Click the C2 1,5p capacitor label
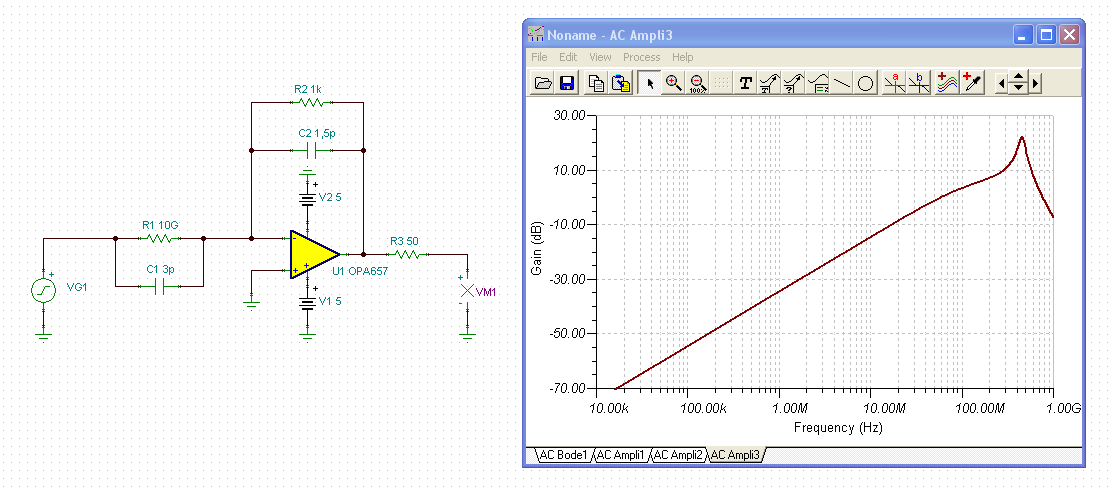Viewport: 1112px width, 489px height. pos(317,133)
